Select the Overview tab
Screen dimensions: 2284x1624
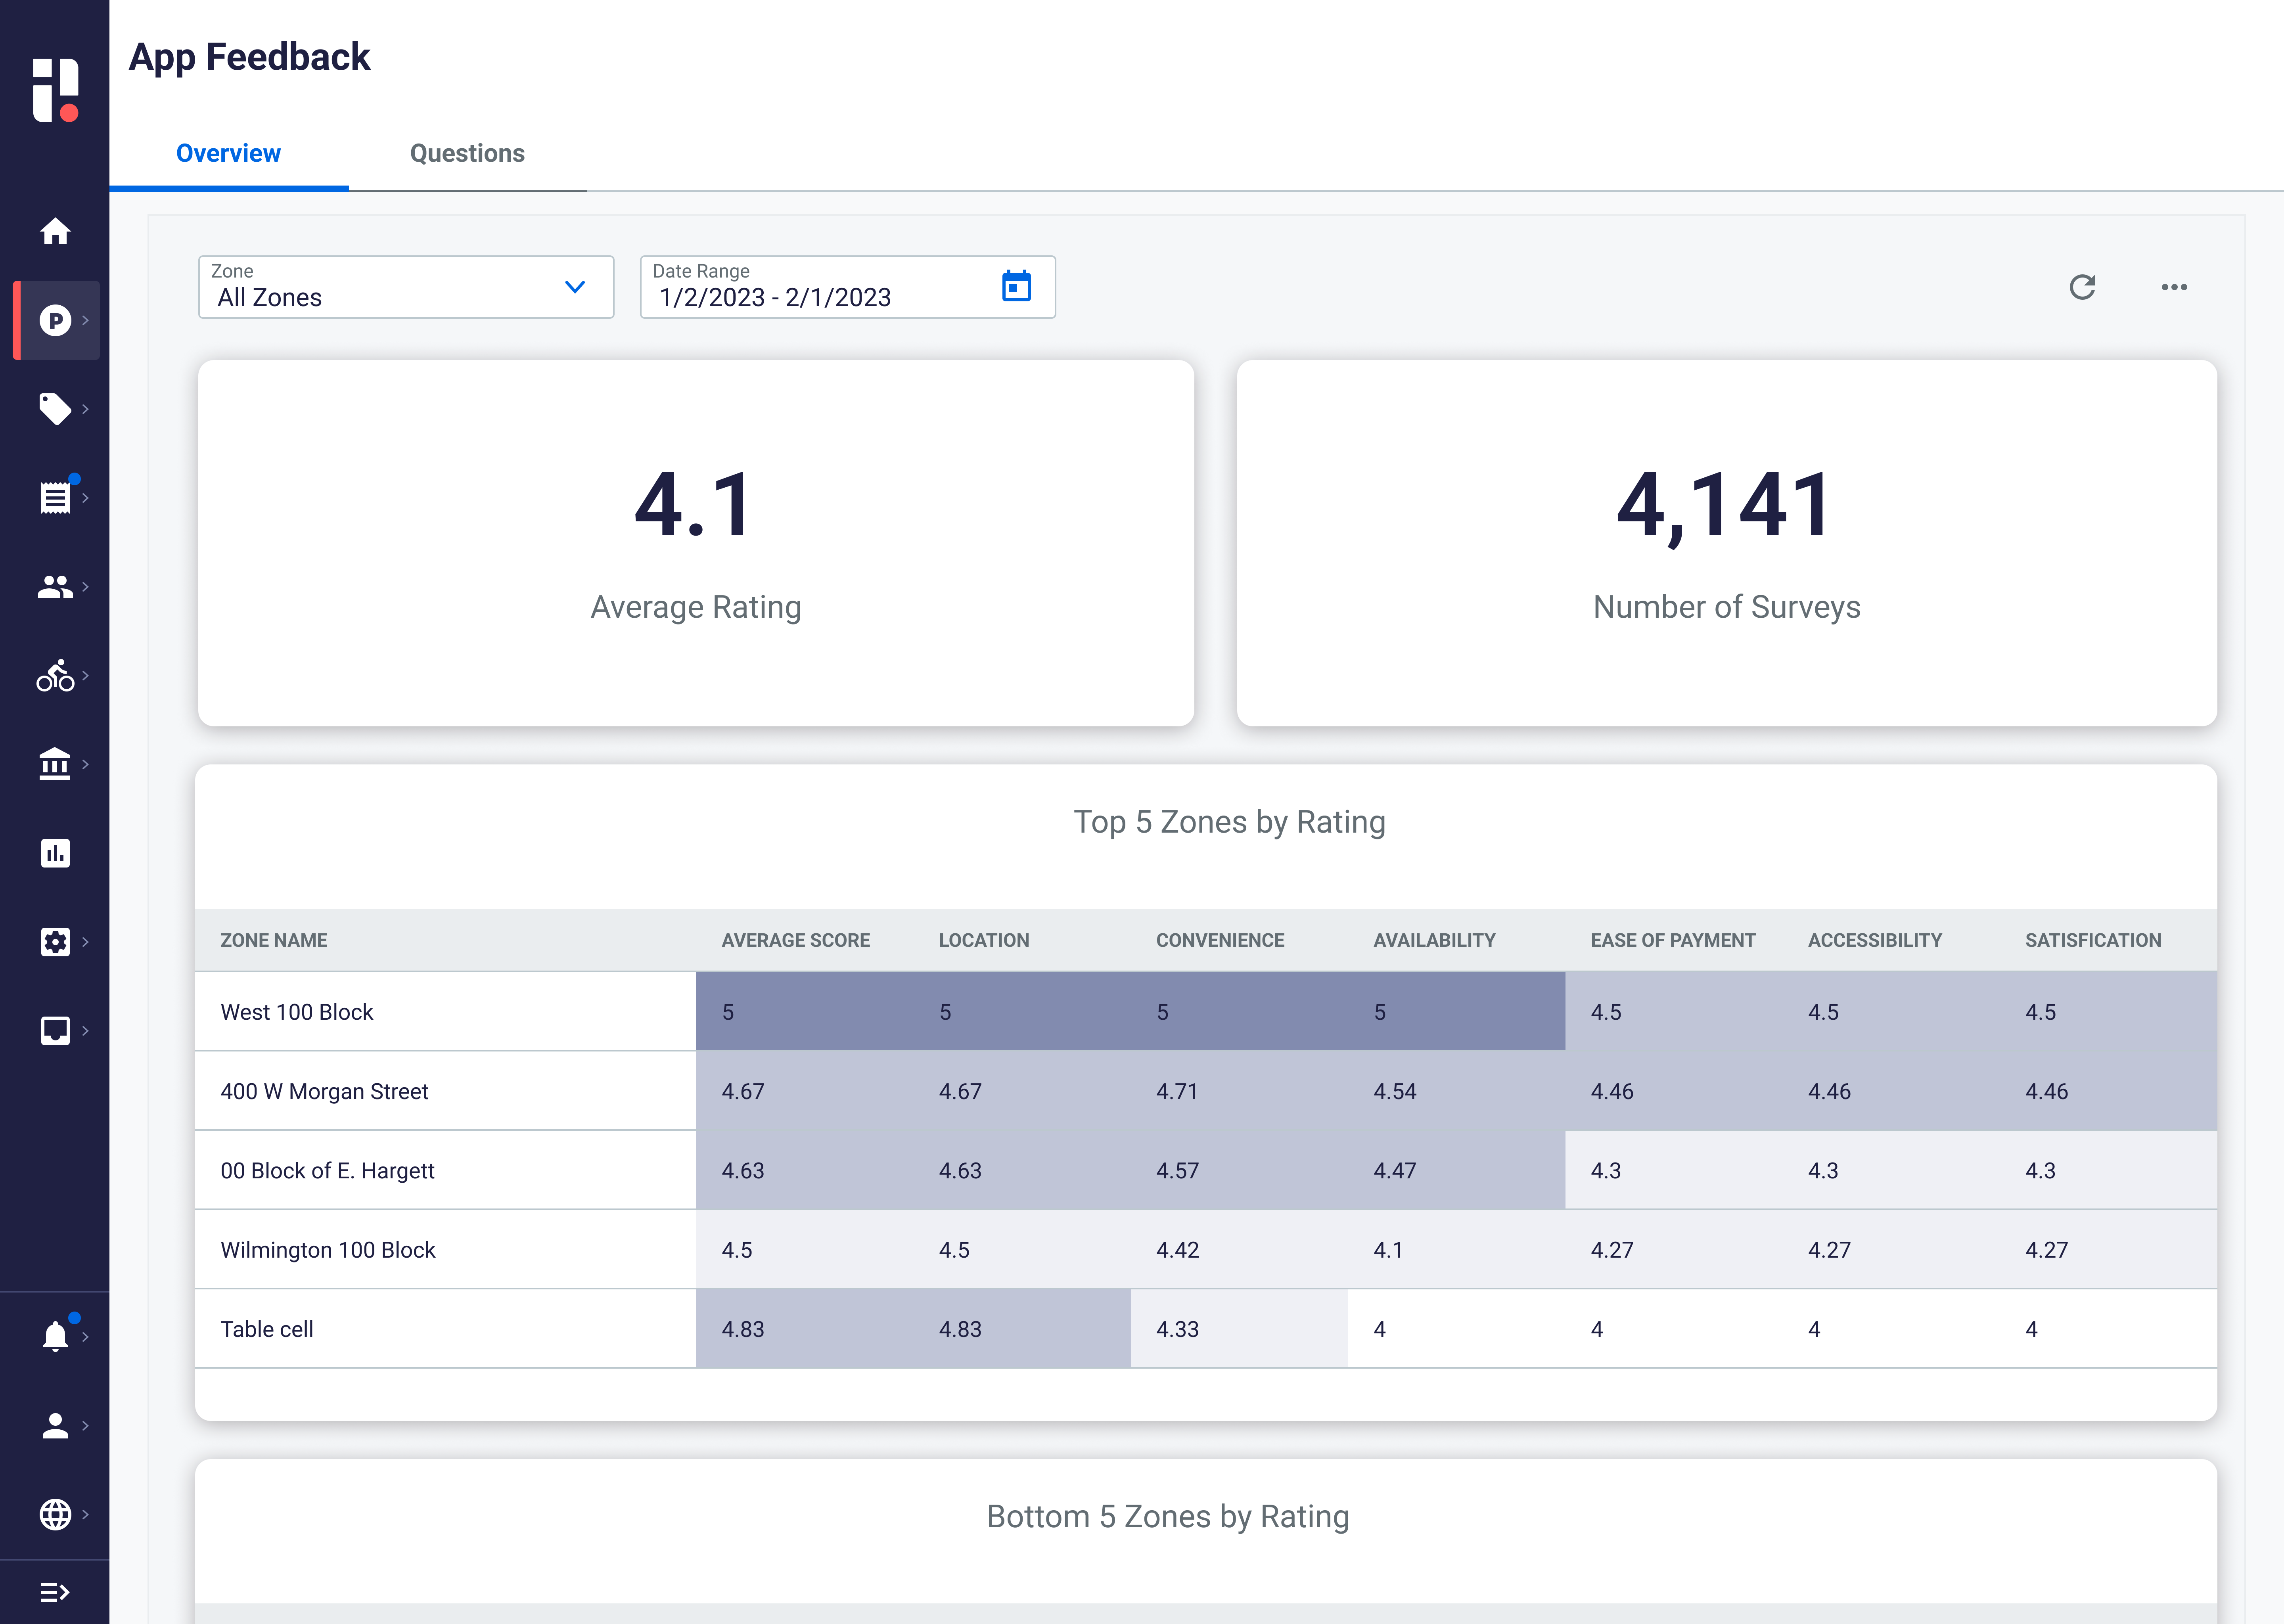tap(228, 154)
